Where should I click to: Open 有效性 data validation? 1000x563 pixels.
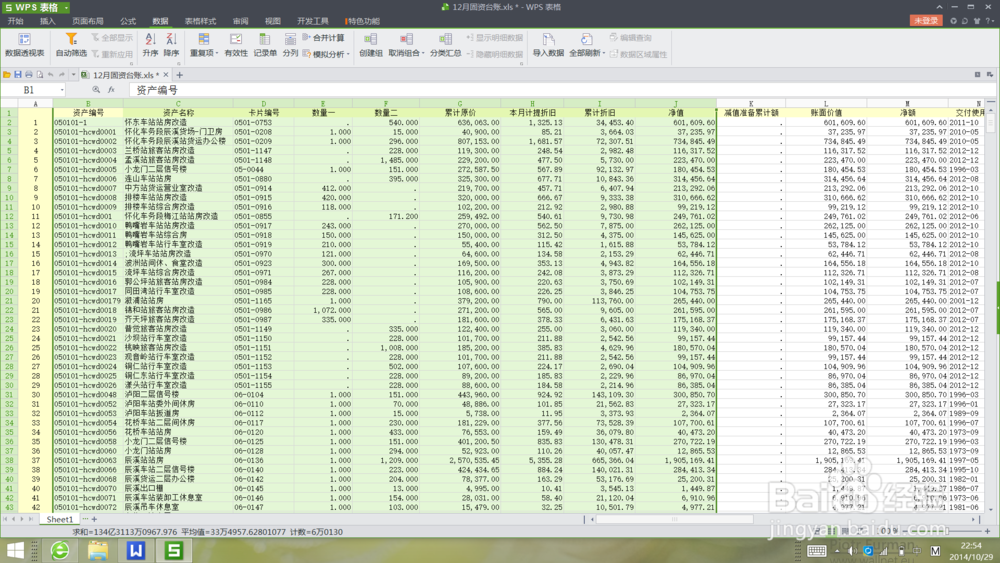tap(236, 45)
